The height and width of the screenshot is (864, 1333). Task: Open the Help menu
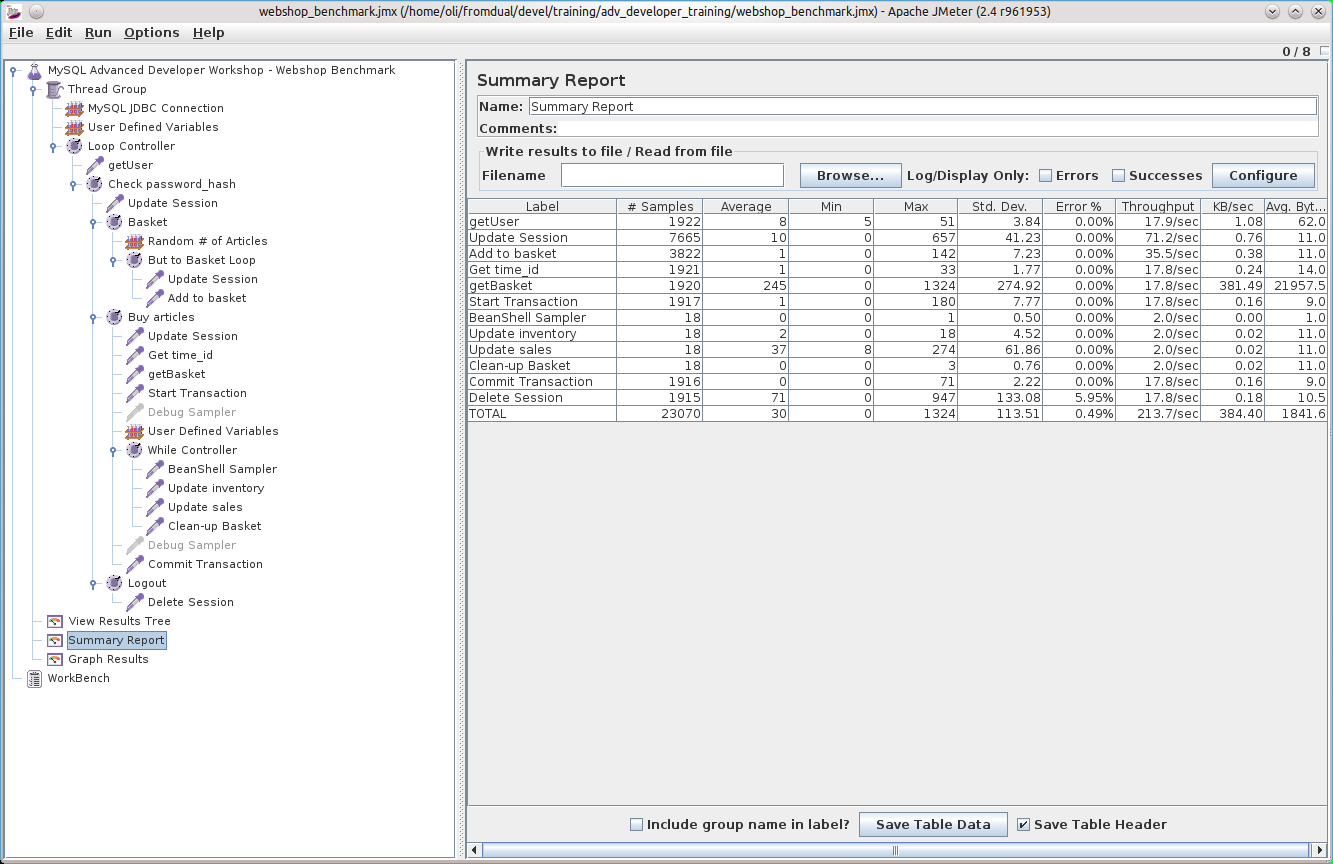click(x=209, y=32)
